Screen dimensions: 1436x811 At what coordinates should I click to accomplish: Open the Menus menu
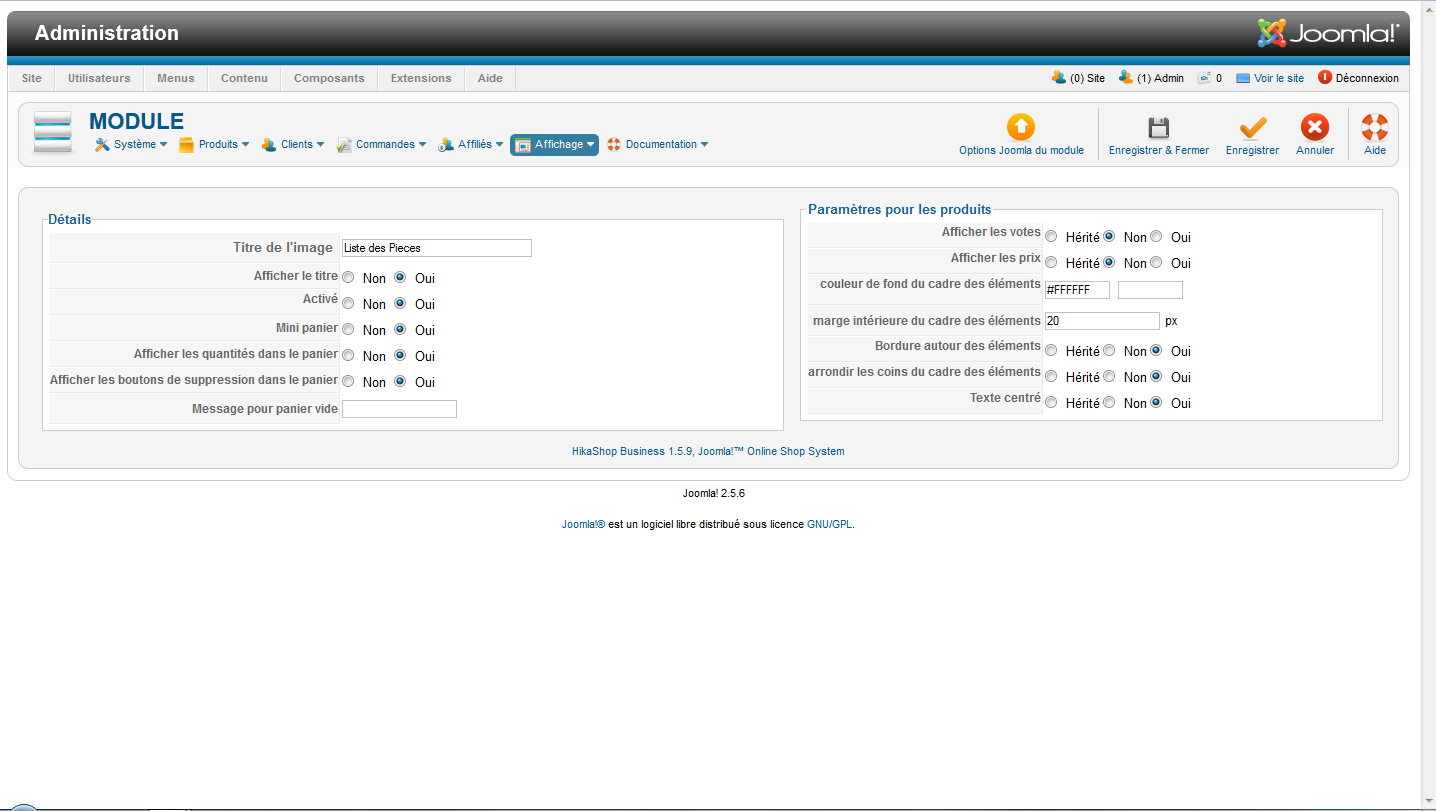[x=176, y=78]
